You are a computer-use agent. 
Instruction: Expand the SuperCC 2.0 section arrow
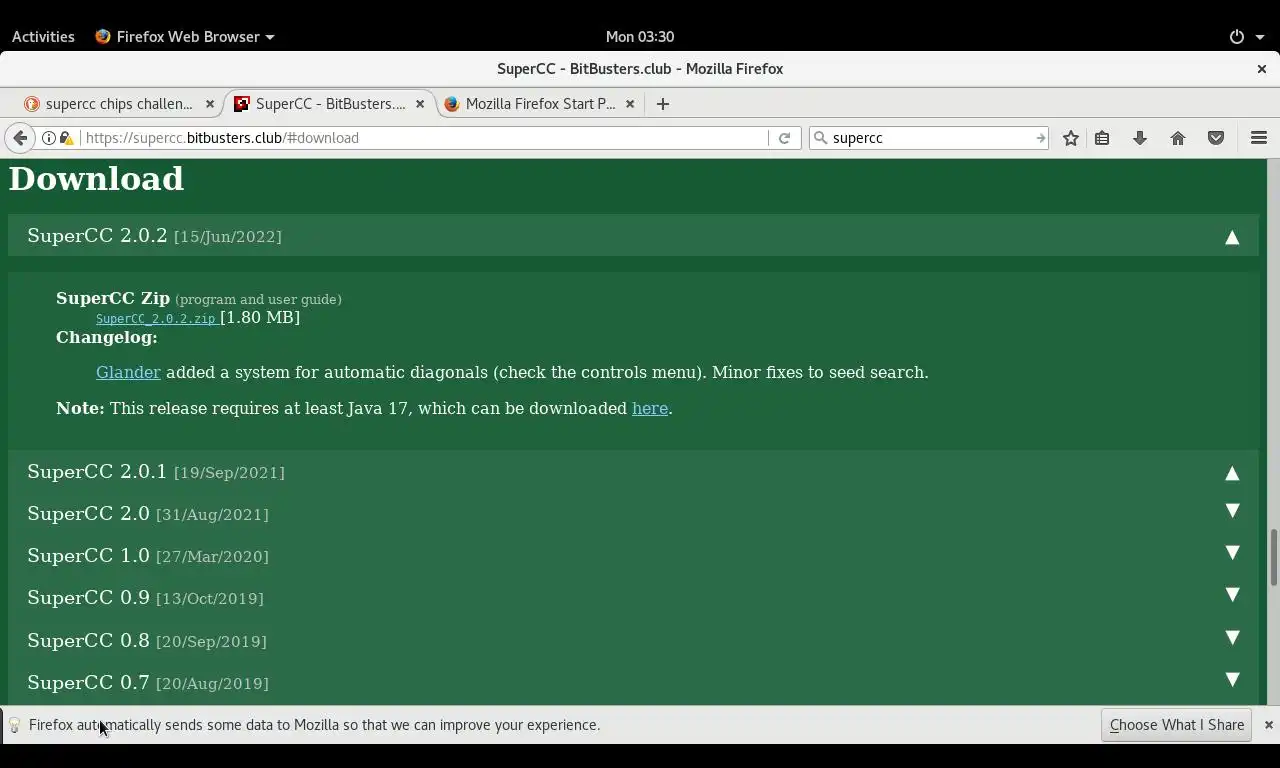click(1232, 511)
